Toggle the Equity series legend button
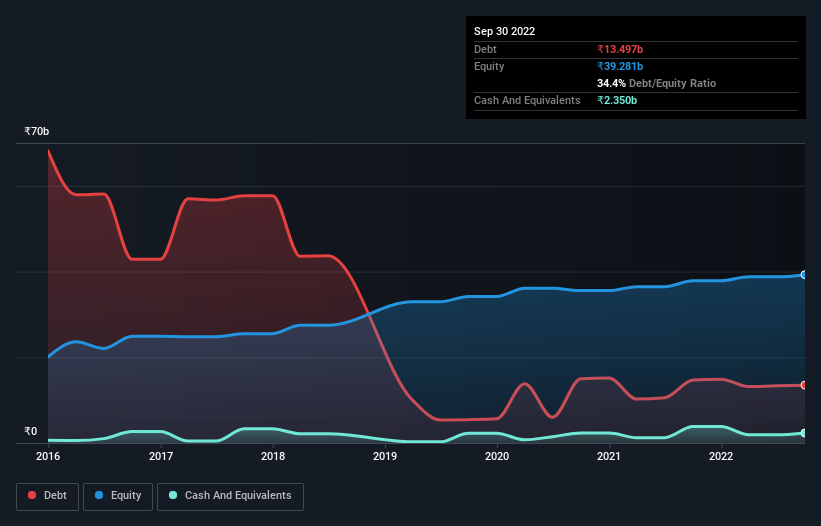Viewport: 821px width, 526px height. (x=118, y=496)
